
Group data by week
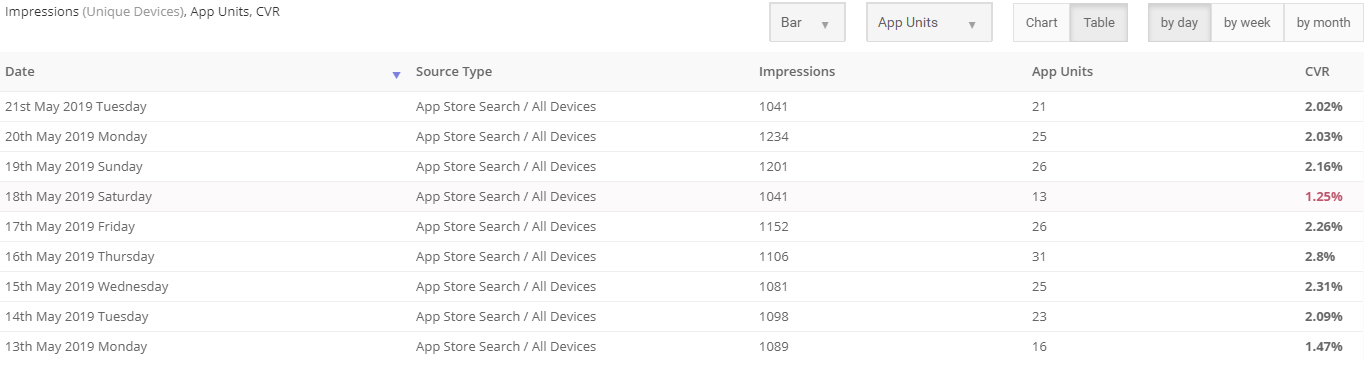pos(1247,23)
